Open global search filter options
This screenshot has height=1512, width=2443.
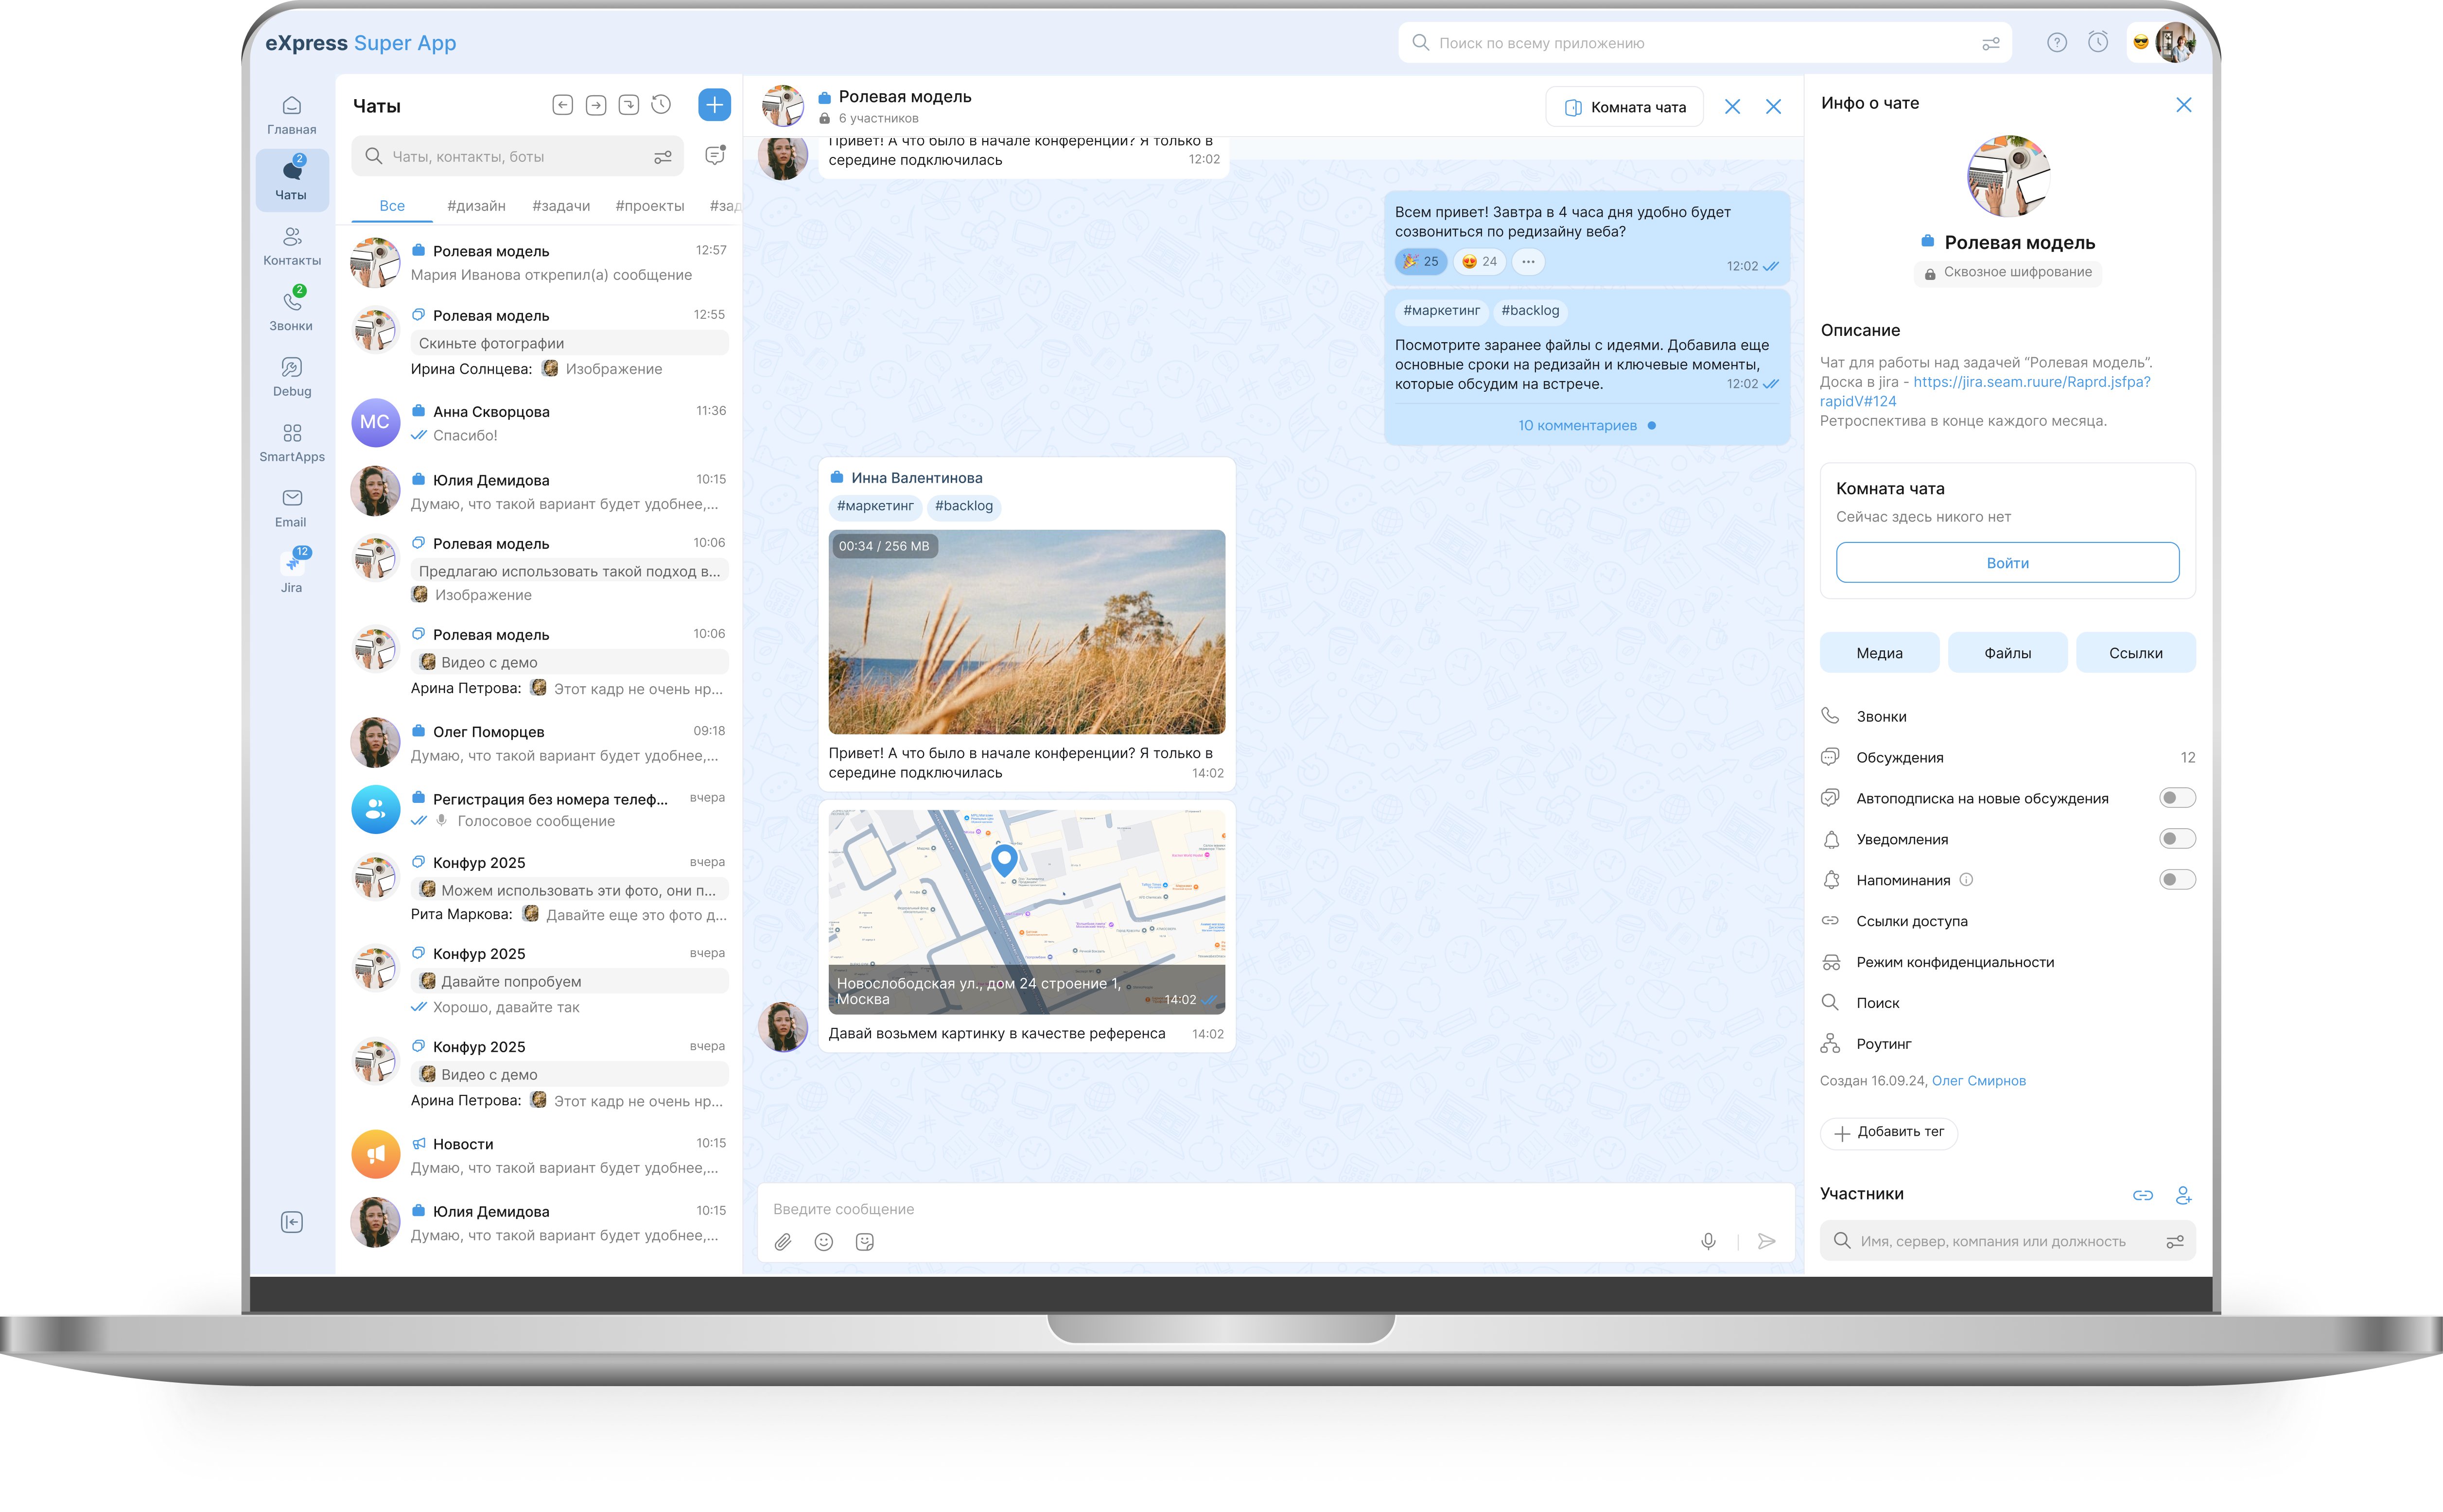pos(1990,43)
